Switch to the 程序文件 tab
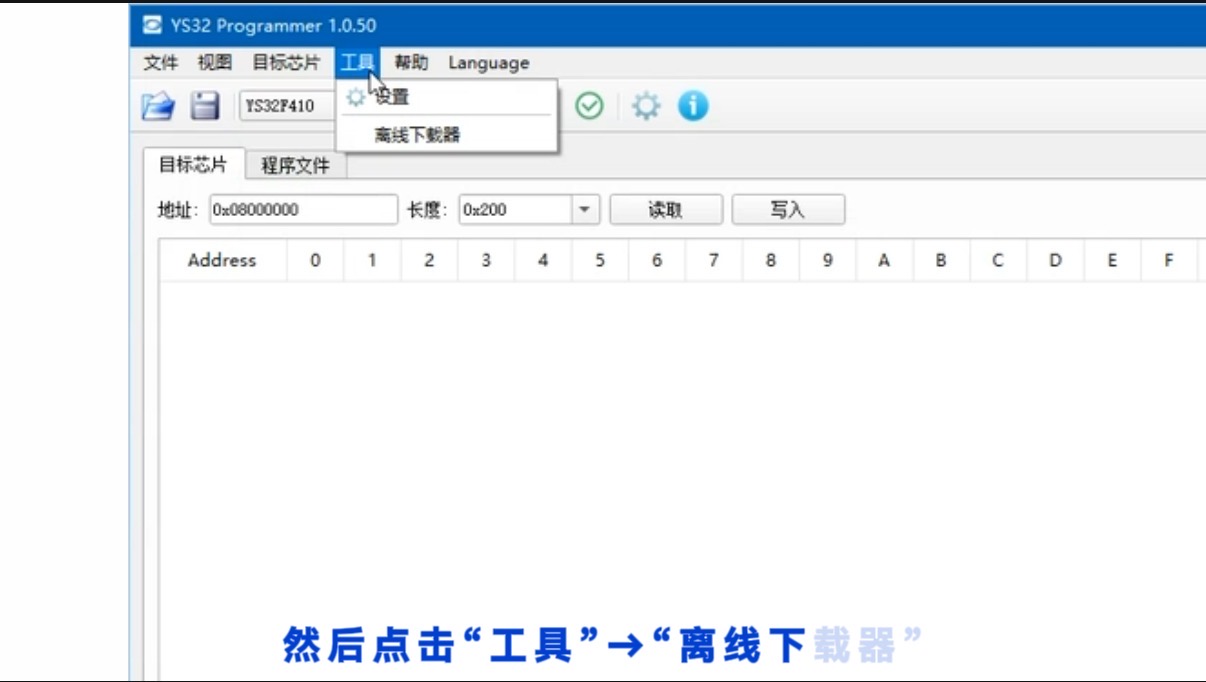 pos(295,166)
